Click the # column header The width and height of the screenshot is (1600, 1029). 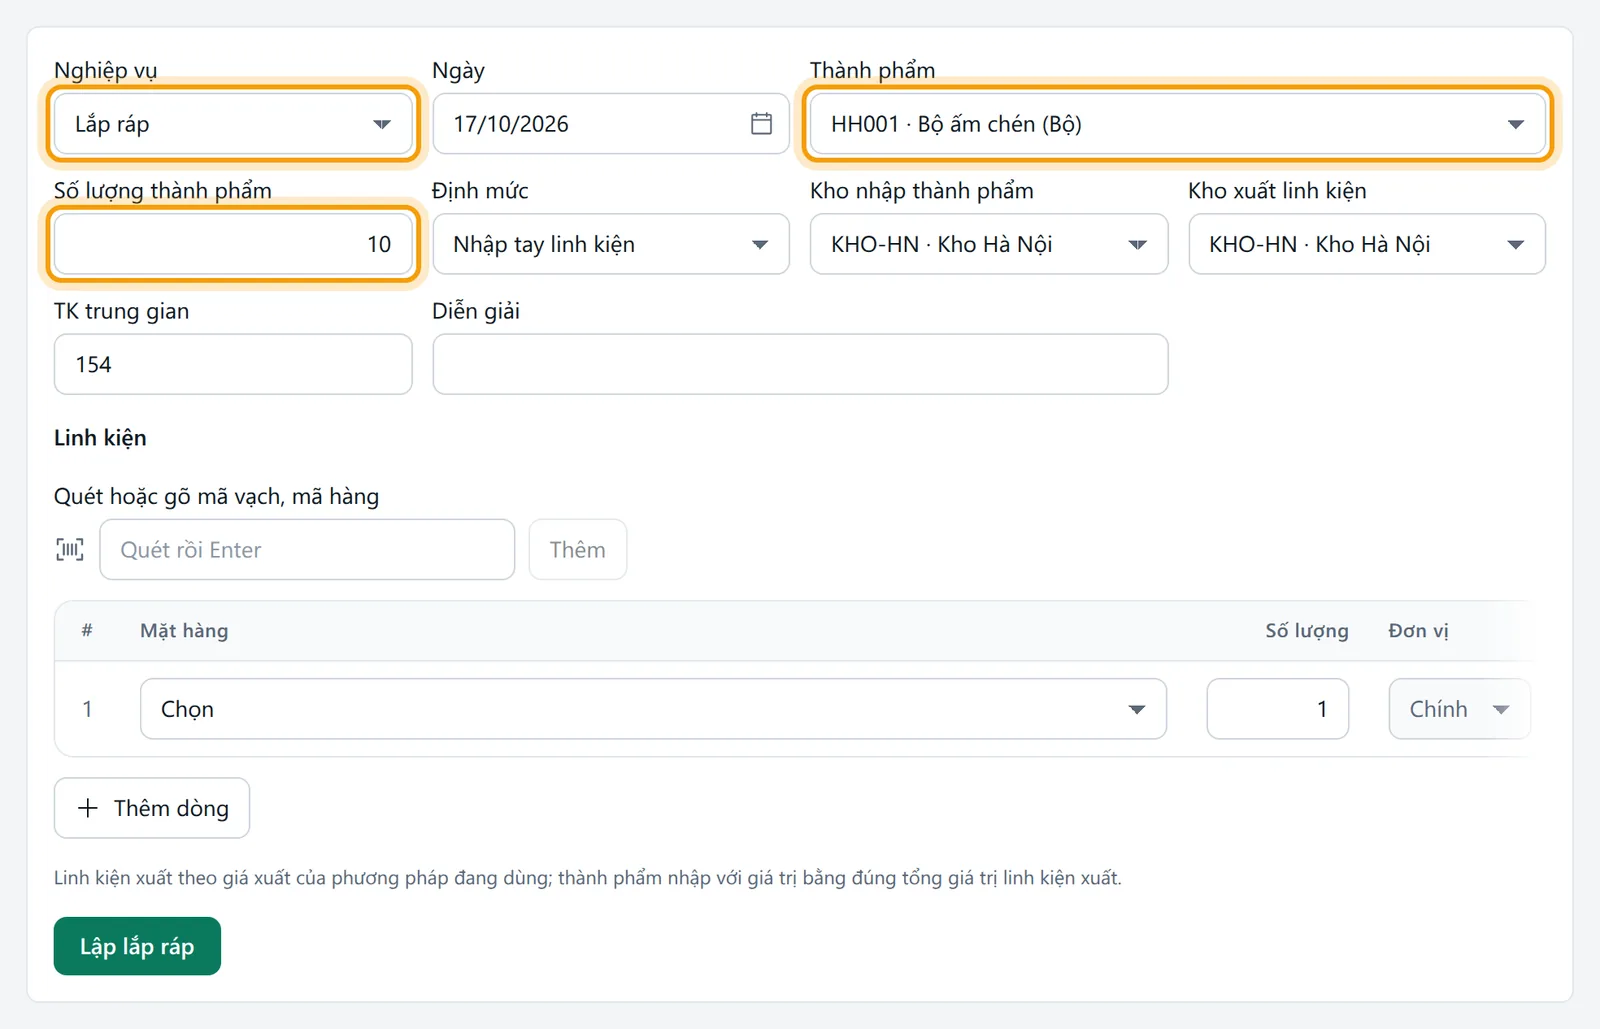pyautogui.click(x=87, y=631)
